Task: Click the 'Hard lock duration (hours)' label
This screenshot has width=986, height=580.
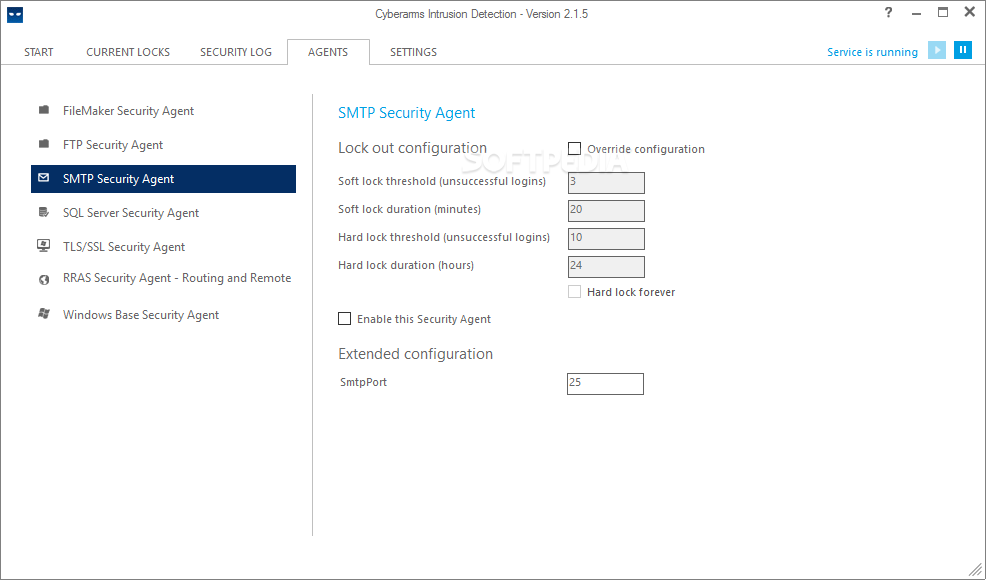Action: point(406,265)
